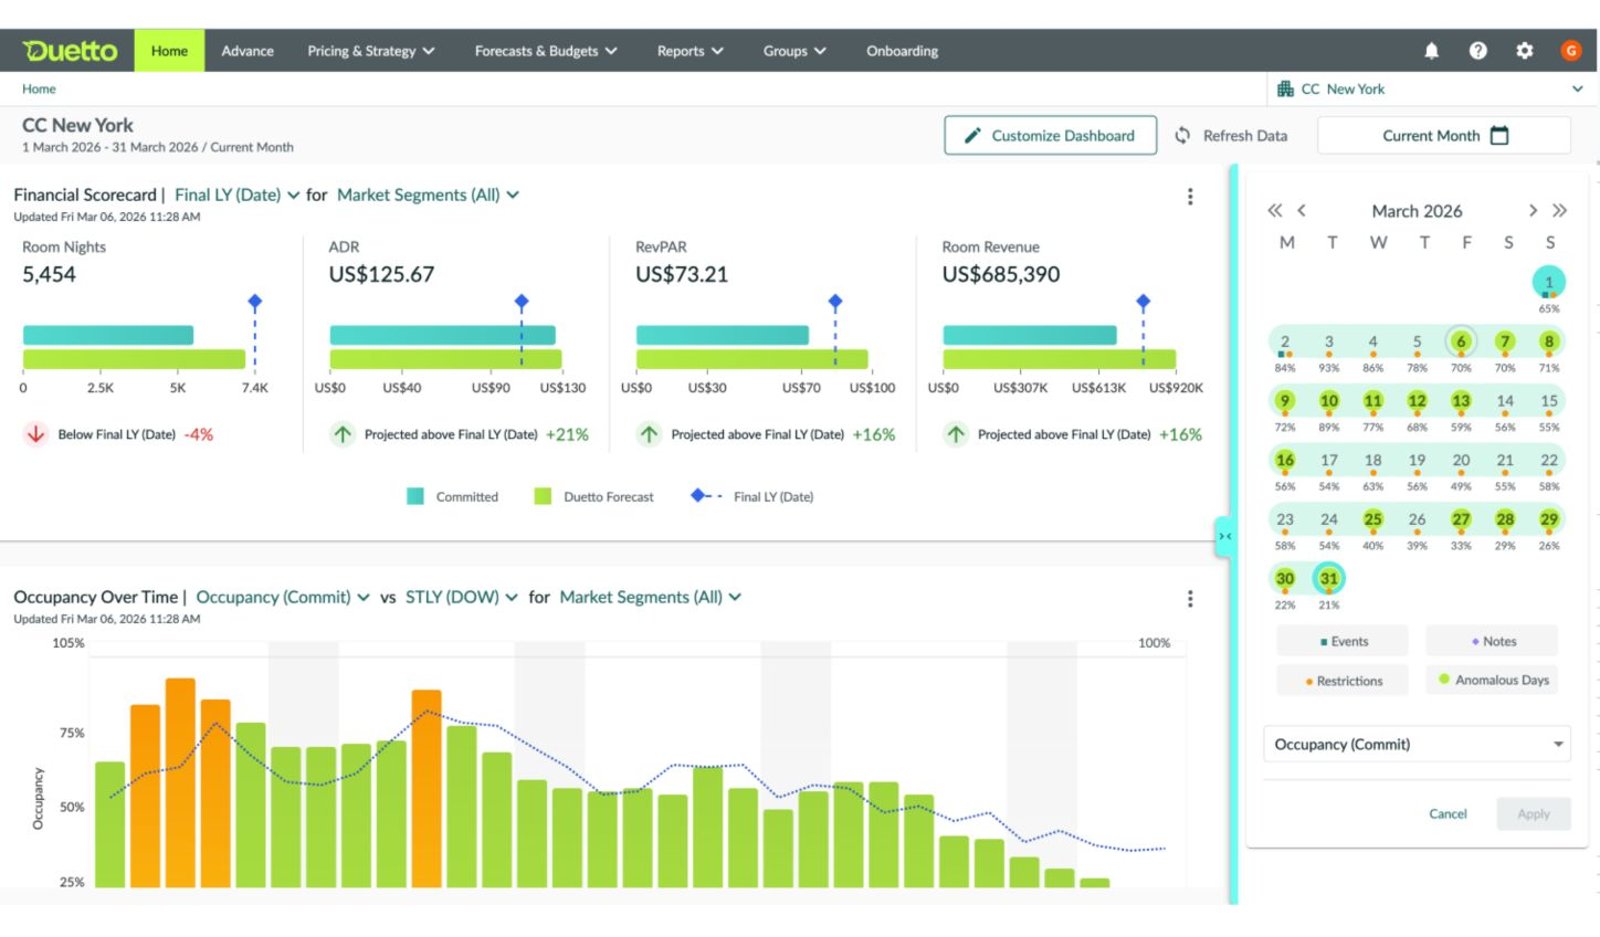Screen dimensions: 1600x937
Task: Click Cancel in the calendar panel
Action: tap(1447, 814)
